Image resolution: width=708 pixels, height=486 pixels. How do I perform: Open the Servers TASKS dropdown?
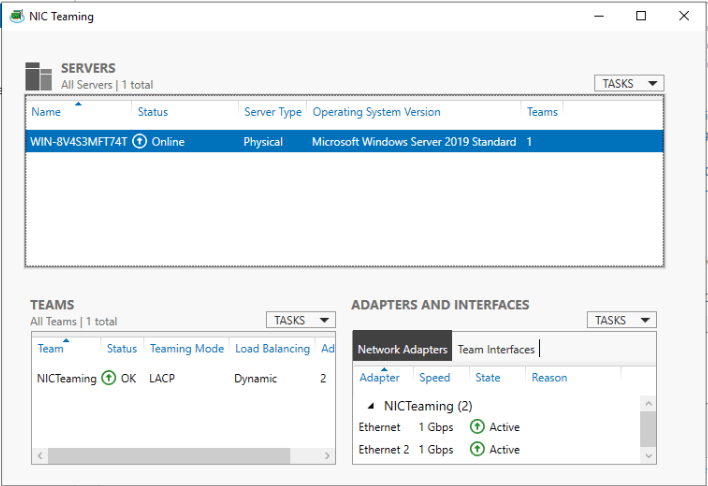coord(629,84)
